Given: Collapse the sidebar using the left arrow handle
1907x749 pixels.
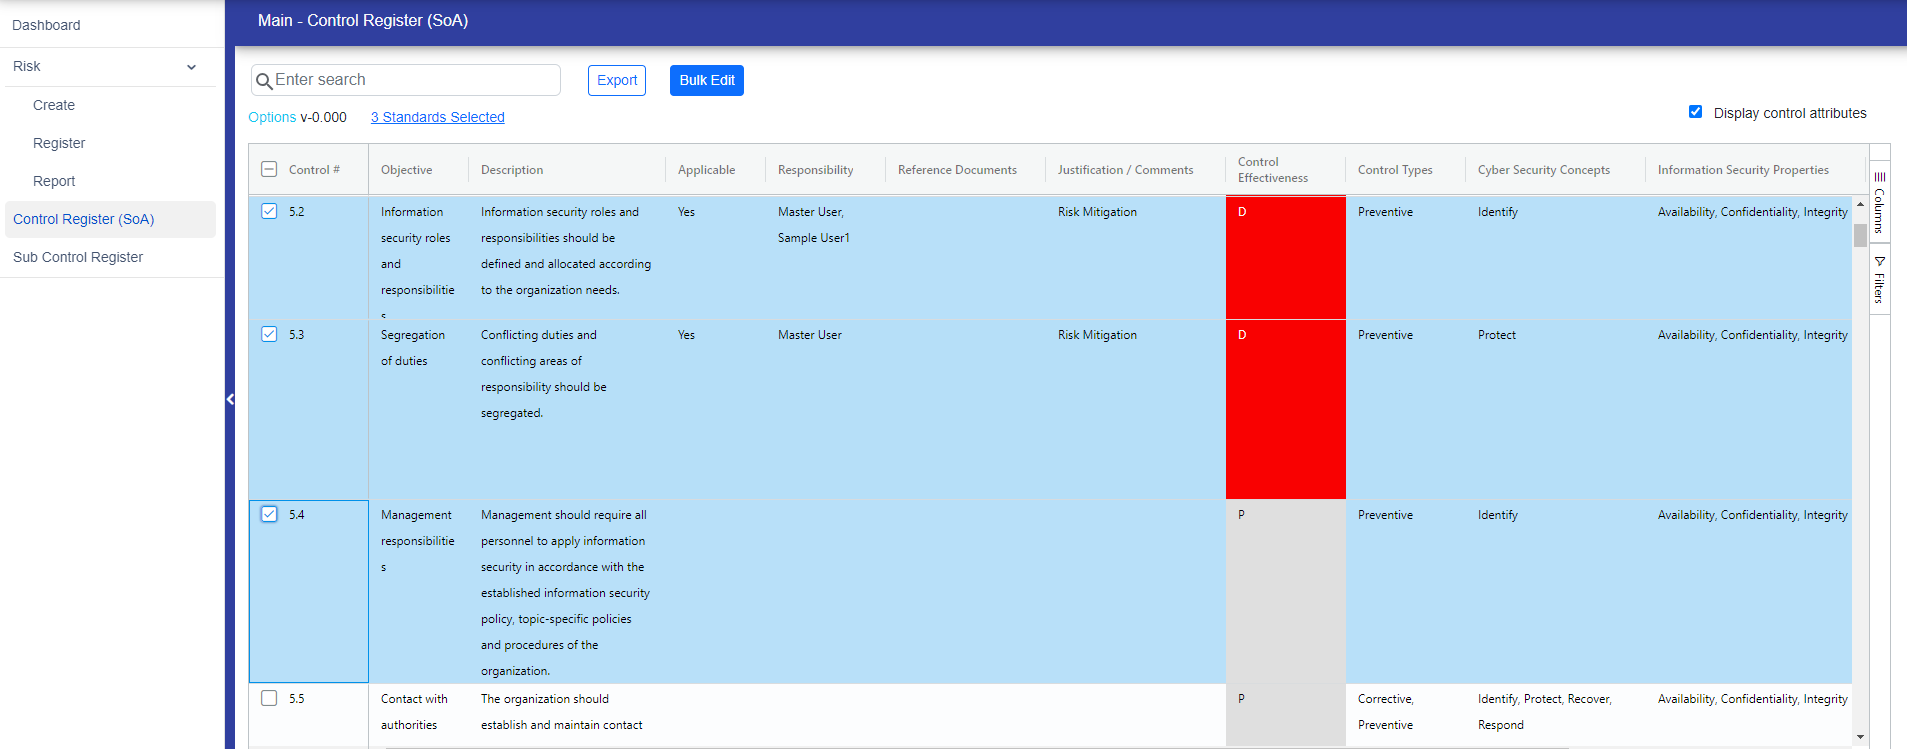Looking at the screenshot, I should (230, 399).
